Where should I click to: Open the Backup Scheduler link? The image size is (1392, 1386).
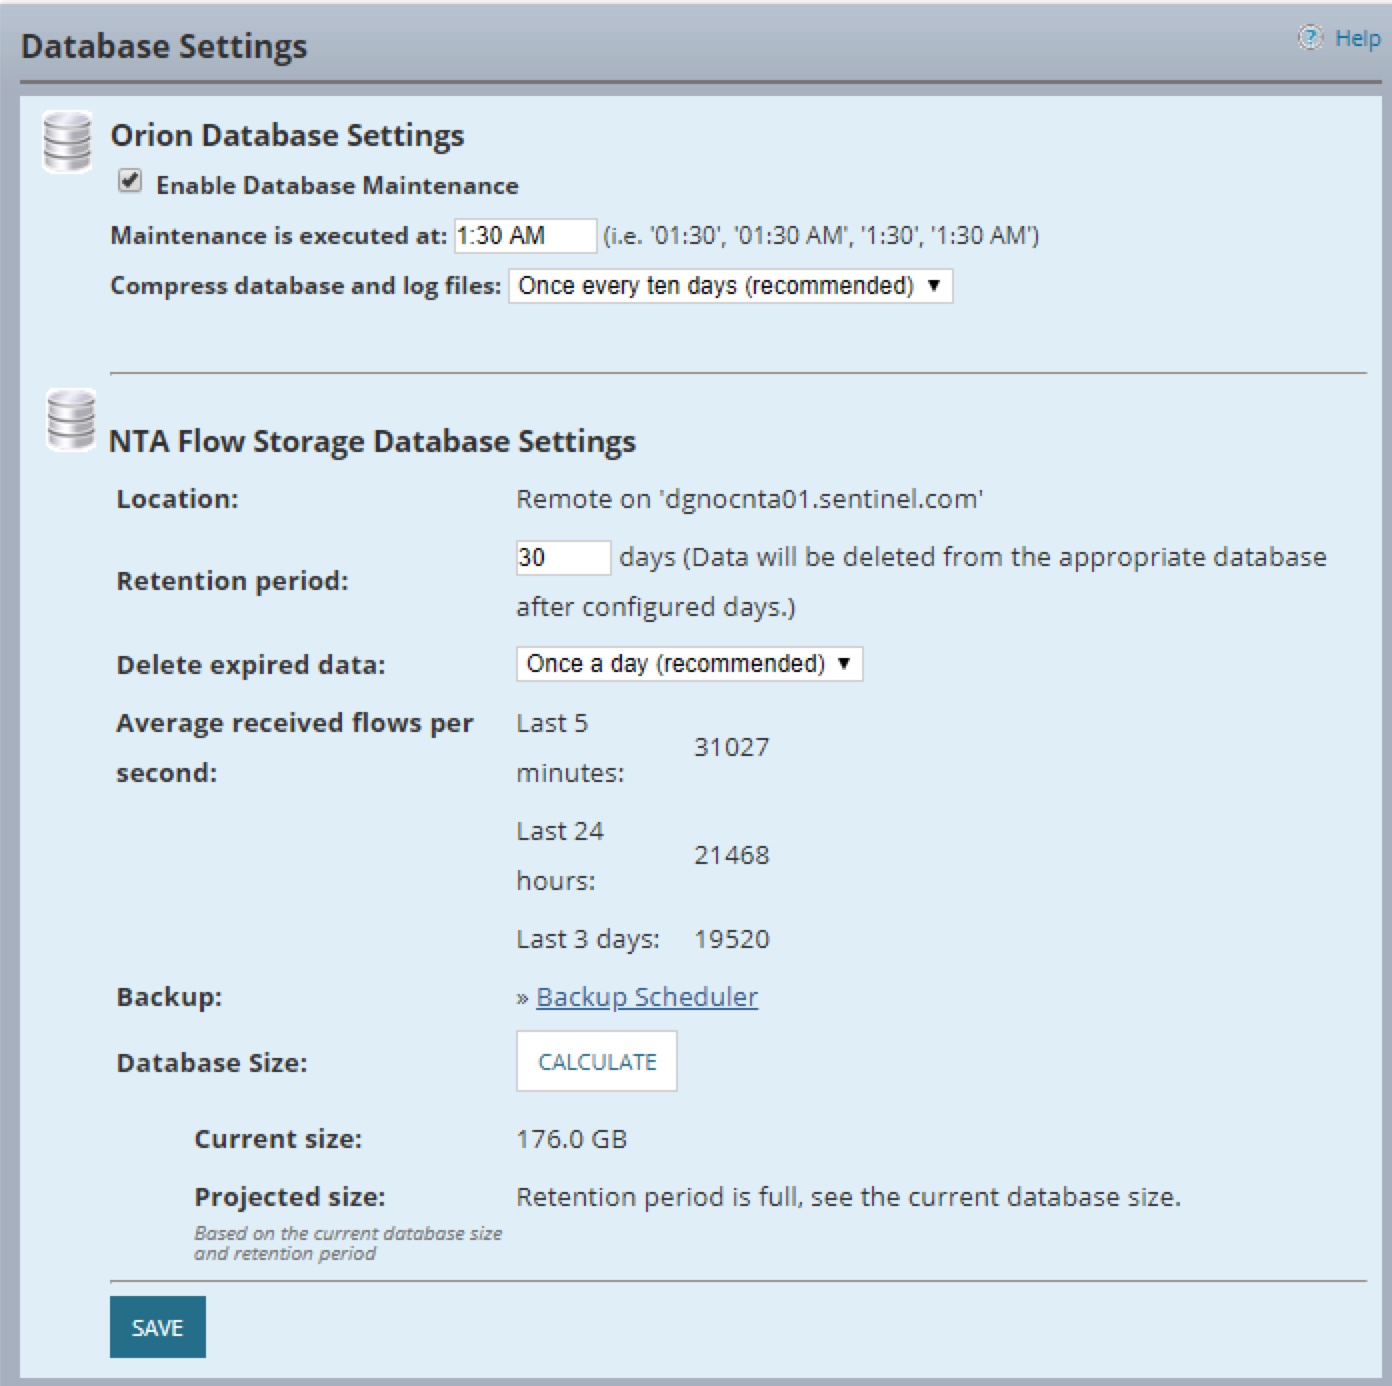point(647,997)
